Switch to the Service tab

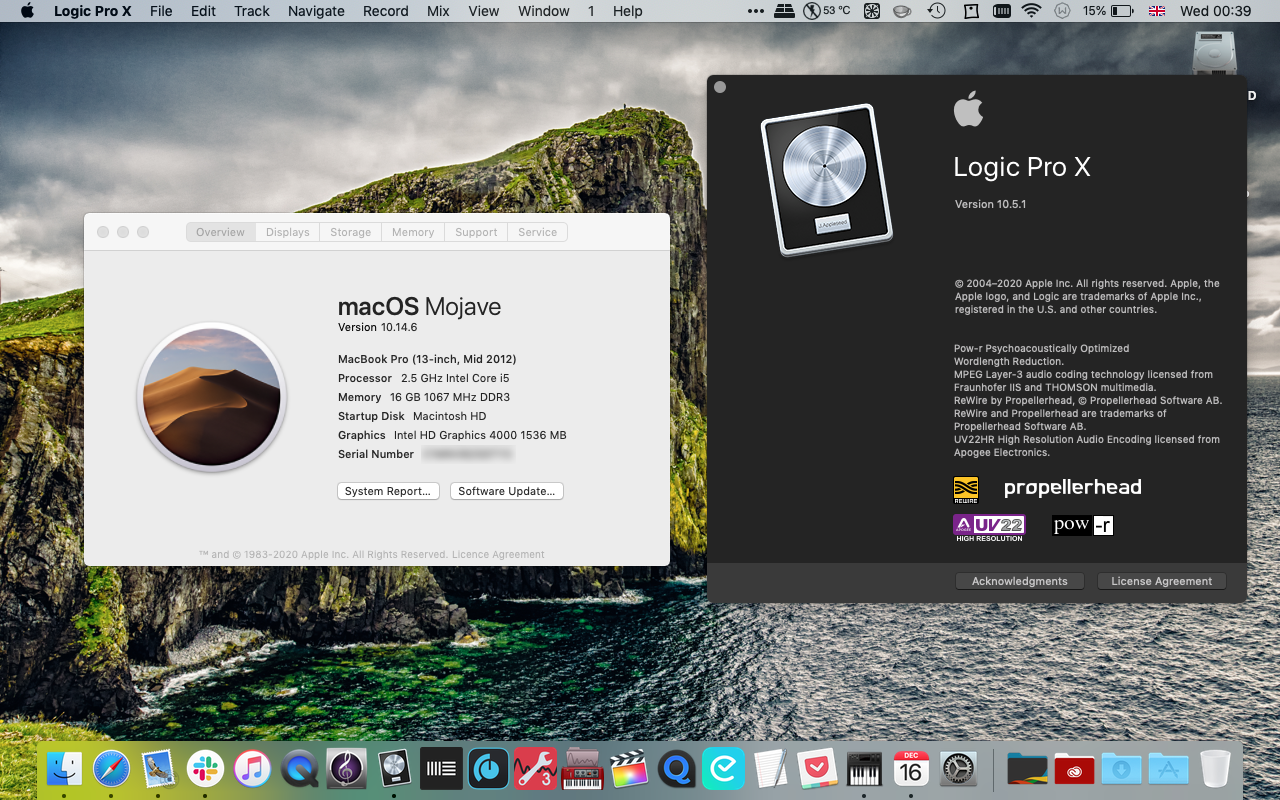[538, 232]
